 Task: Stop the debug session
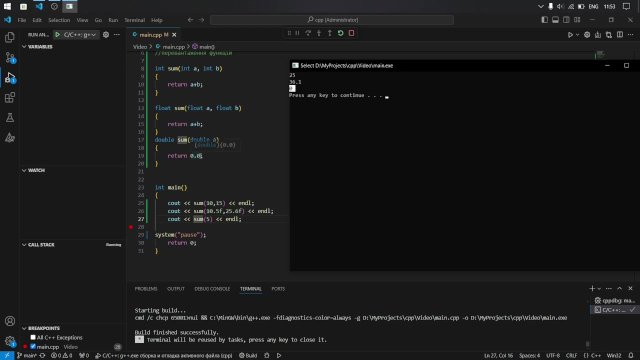(x=351, y=33)
